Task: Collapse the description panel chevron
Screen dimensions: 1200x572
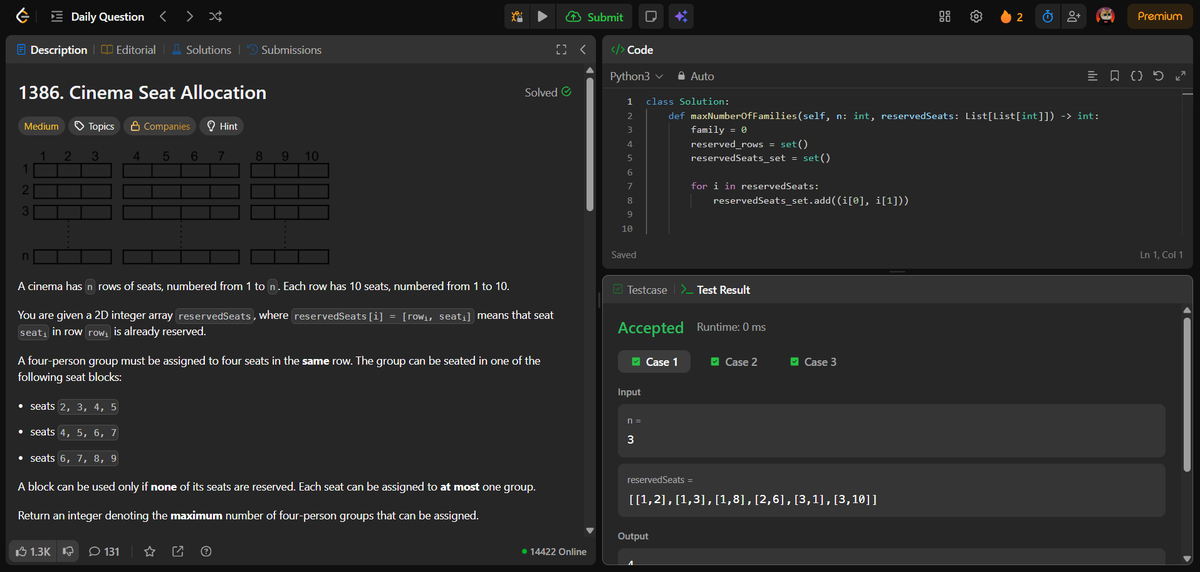Action: click(x=582, y=50)
